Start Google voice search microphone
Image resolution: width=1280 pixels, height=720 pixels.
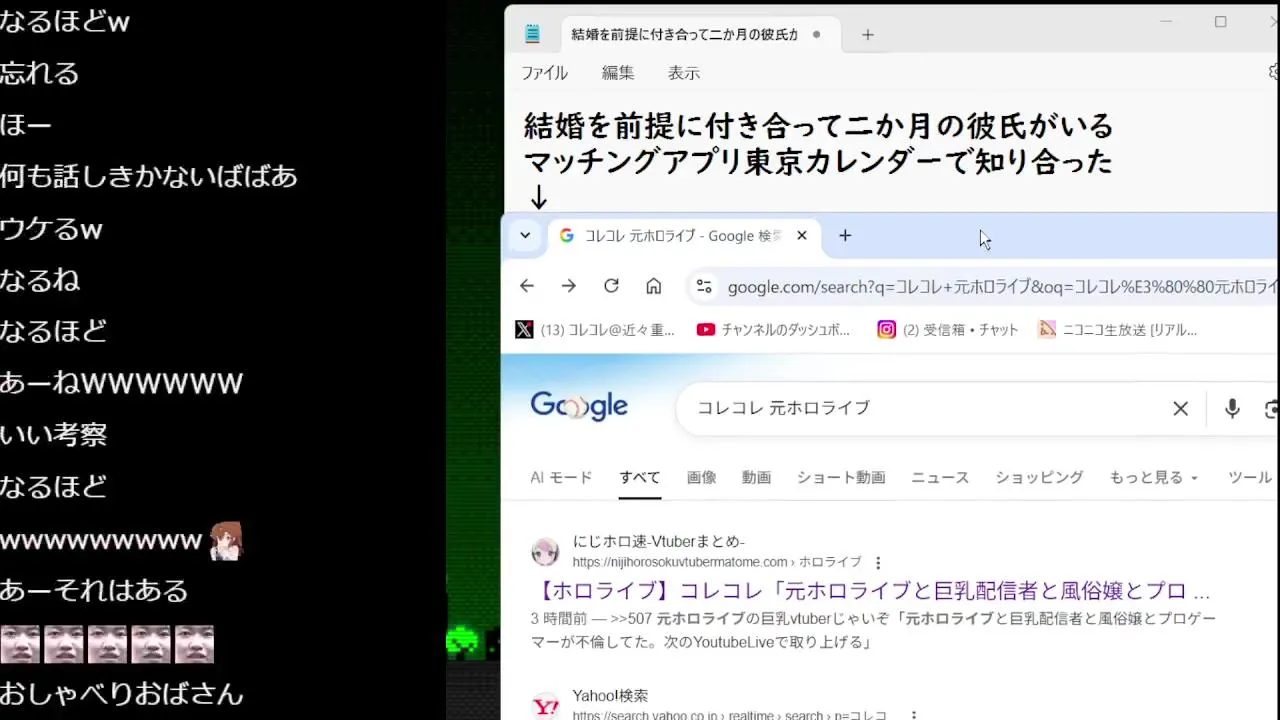point(1232,408)
